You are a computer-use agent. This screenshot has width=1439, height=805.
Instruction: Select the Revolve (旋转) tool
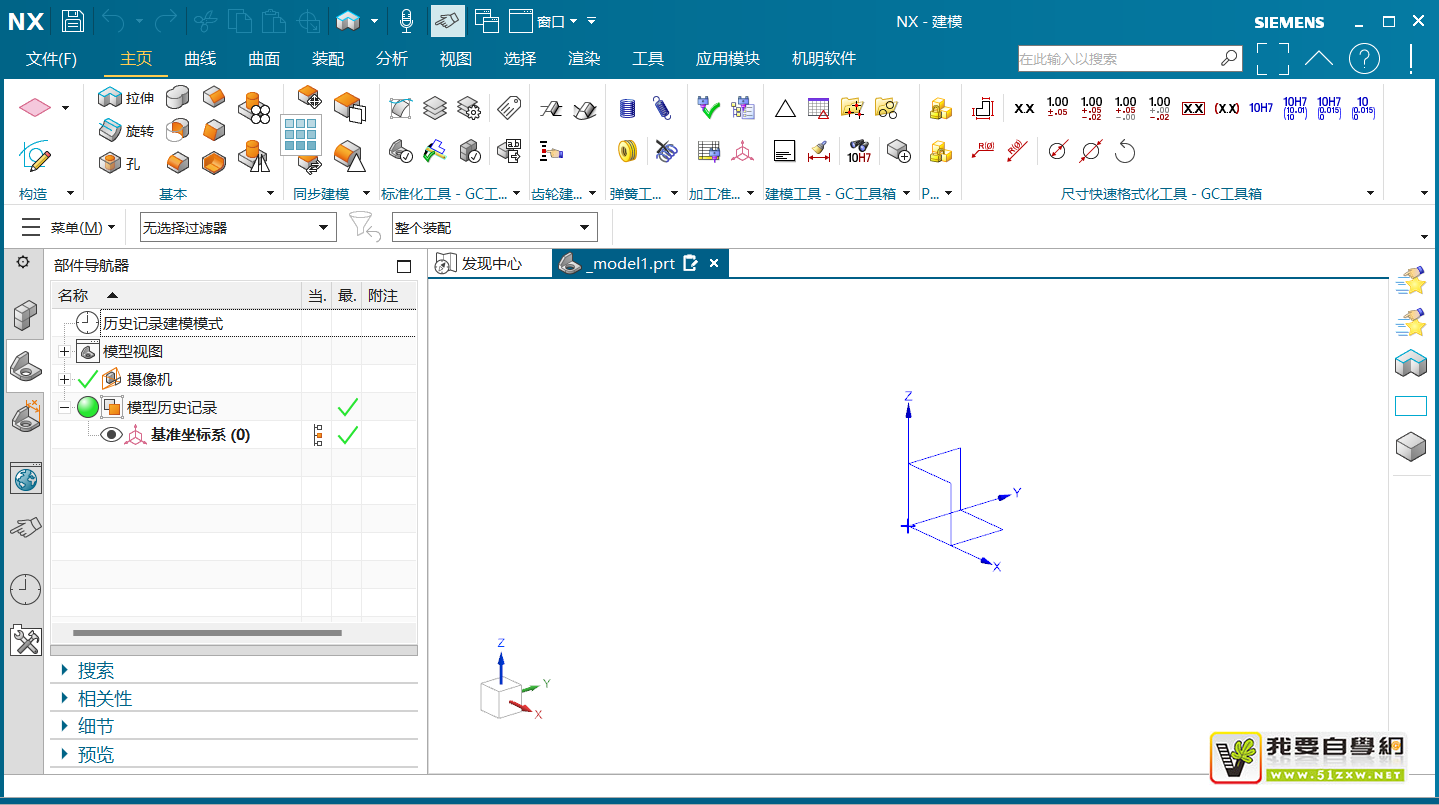pyautogui.click(x=110, y=130)
